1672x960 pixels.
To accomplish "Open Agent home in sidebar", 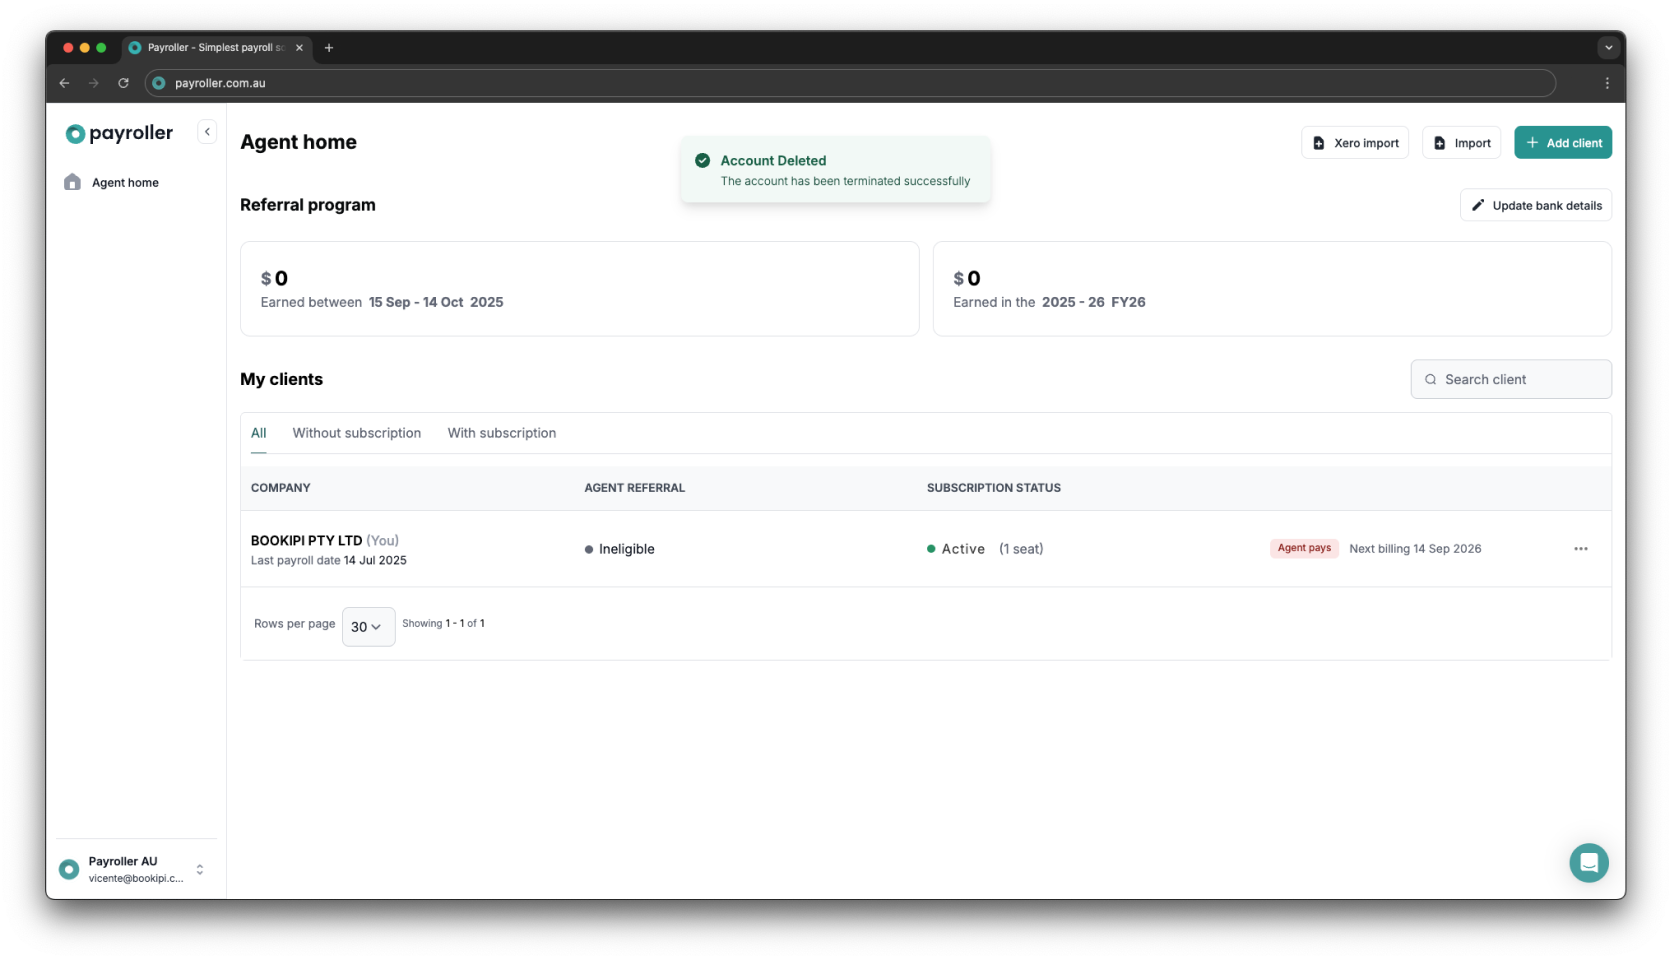I will (x=125, y=183).
